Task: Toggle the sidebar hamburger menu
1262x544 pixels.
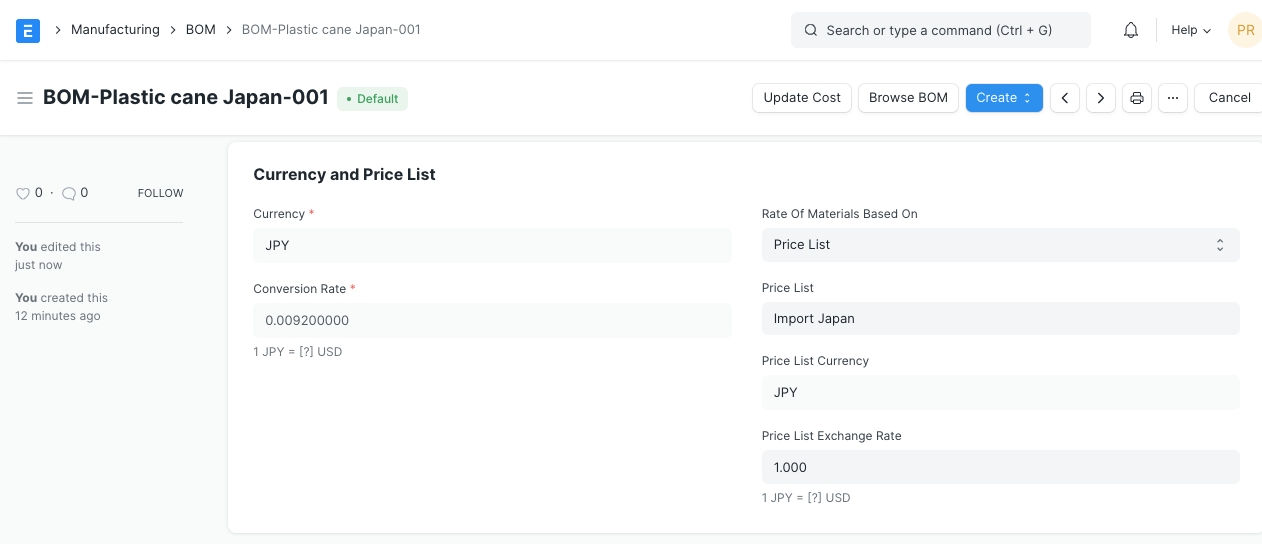Action: (x=25, y=98)
